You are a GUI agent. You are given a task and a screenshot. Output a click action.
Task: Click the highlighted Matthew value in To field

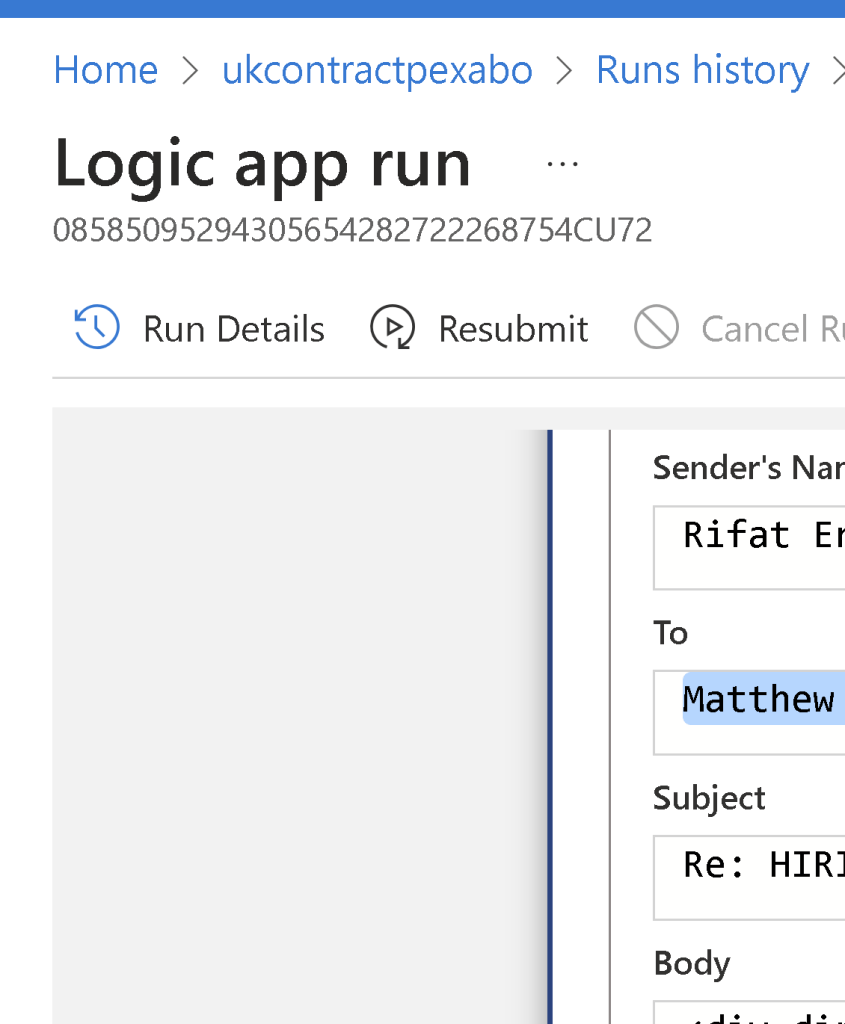click(x=763, y=698)
